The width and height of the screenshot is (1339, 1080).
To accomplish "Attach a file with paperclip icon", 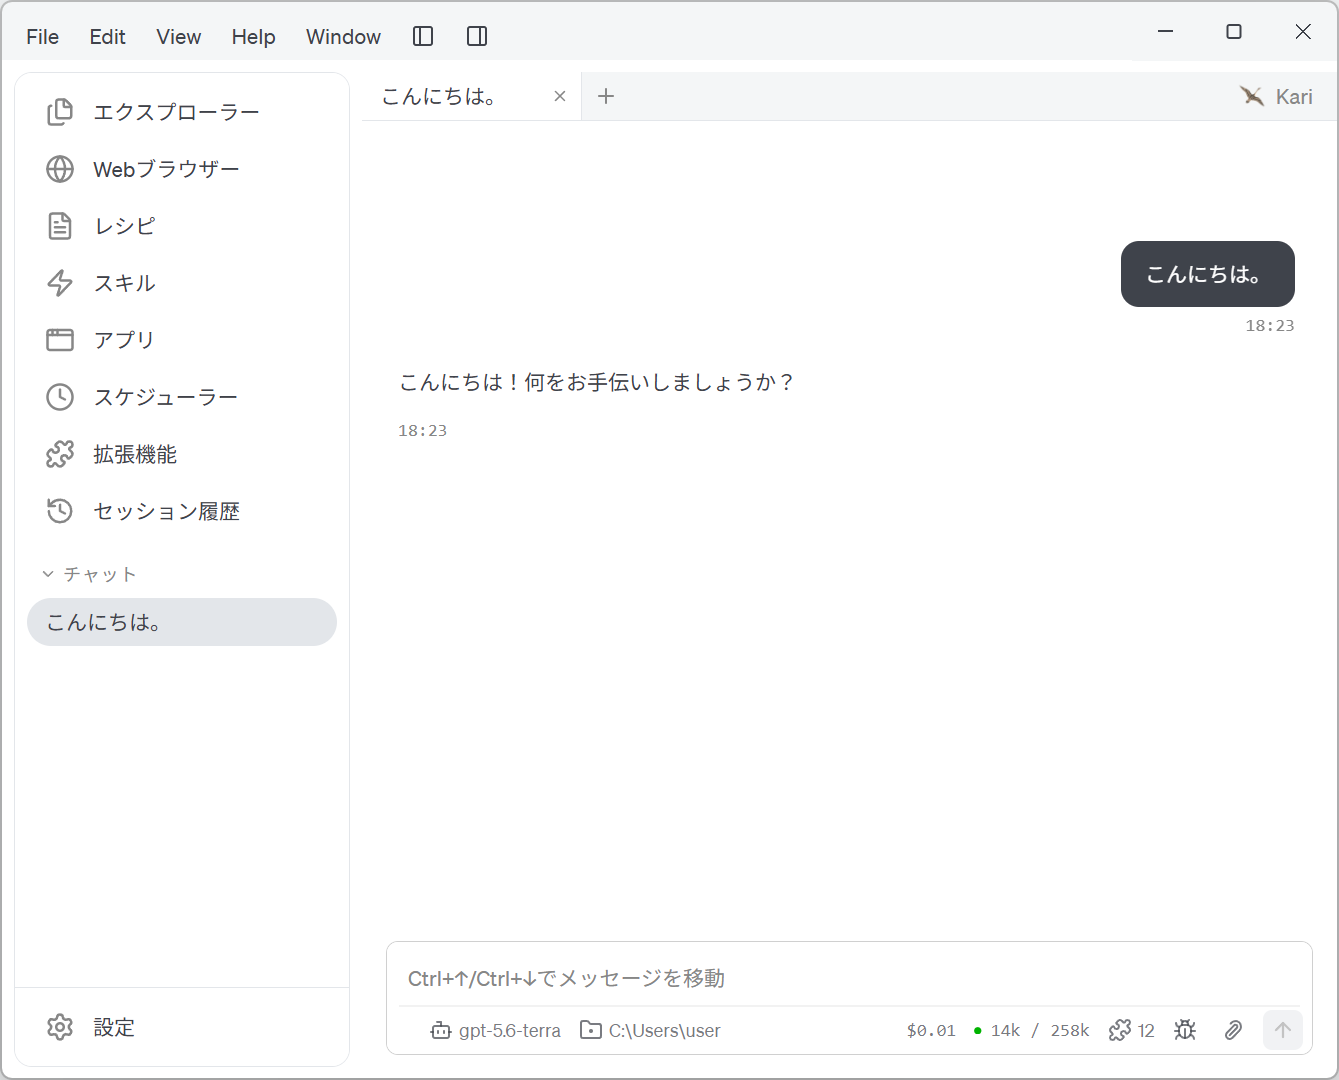I will (x=1233, y=1030).
